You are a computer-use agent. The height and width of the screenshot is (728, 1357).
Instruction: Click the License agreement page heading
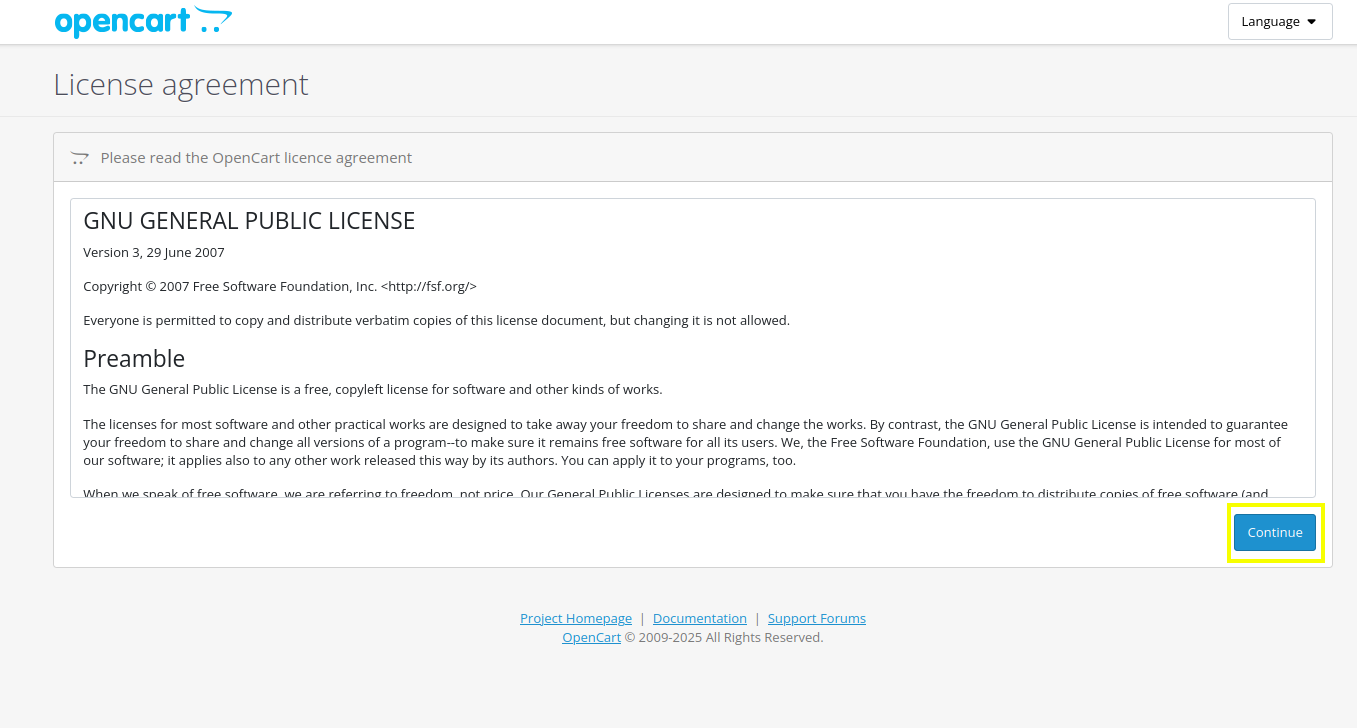click(181, 85)
